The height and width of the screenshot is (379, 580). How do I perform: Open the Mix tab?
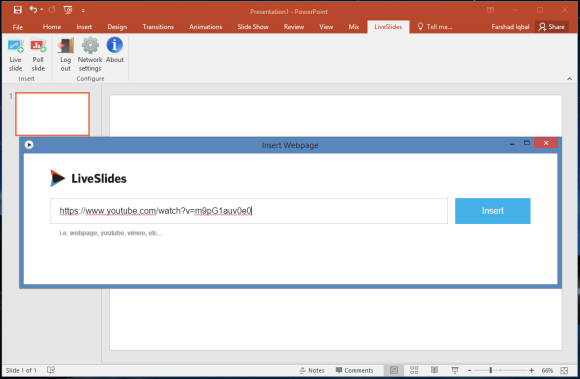click(x=354, y=27)
